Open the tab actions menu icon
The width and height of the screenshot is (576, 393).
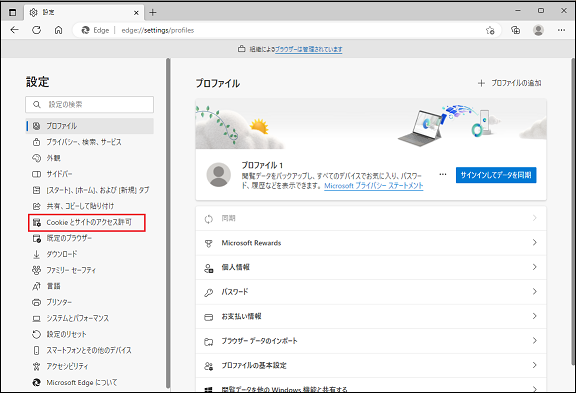tap(12, 12)
